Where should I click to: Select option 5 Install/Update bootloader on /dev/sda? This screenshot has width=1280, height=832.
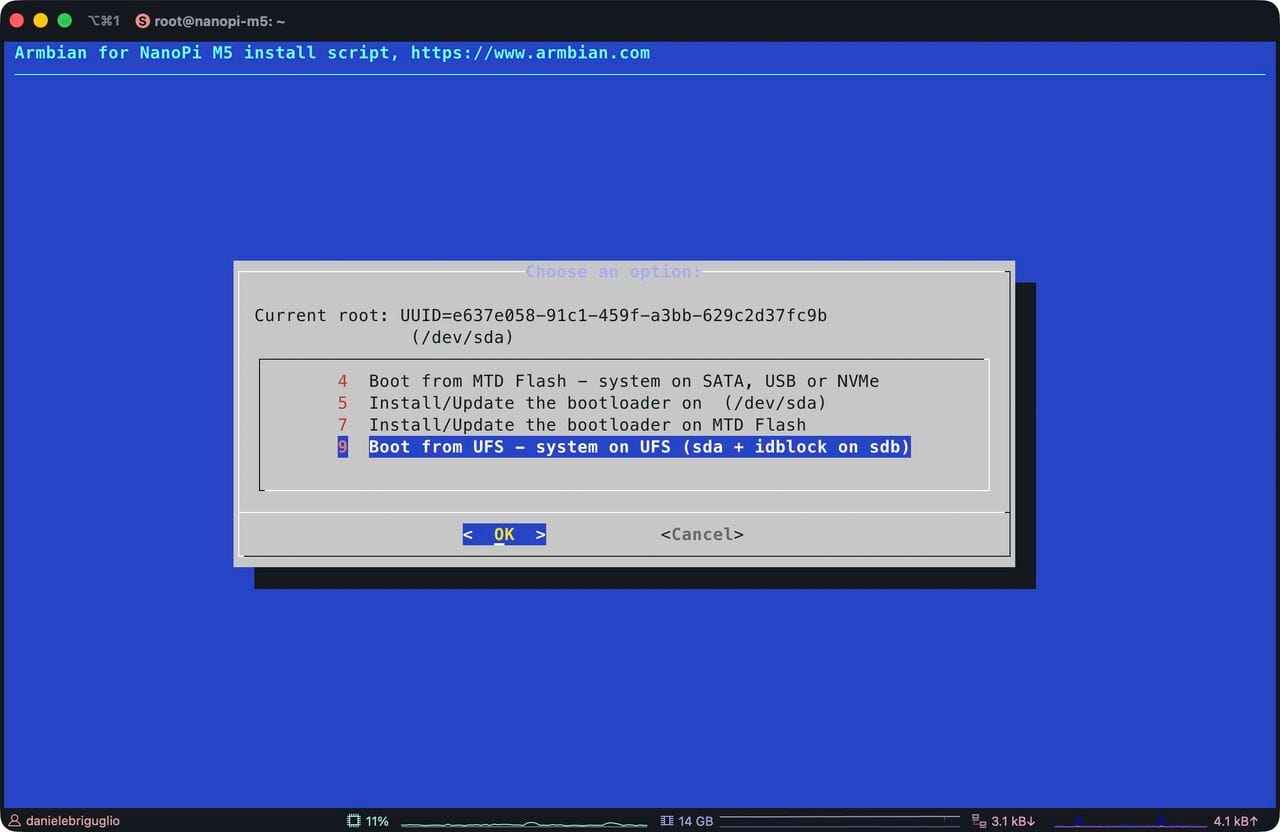(x=582, y=403)
